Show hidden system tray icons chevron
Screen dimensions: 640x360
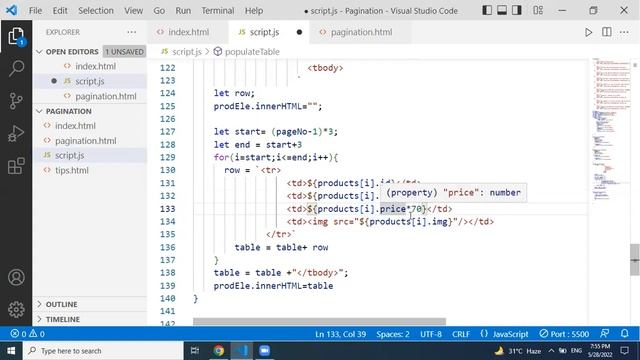tap(551, 351)
